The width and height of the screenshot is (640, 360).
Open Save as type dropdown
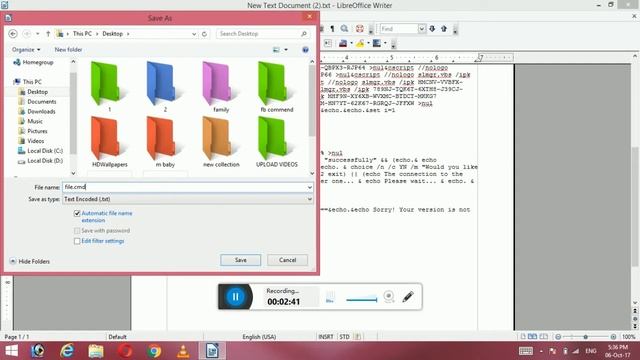tap(310, 199)
